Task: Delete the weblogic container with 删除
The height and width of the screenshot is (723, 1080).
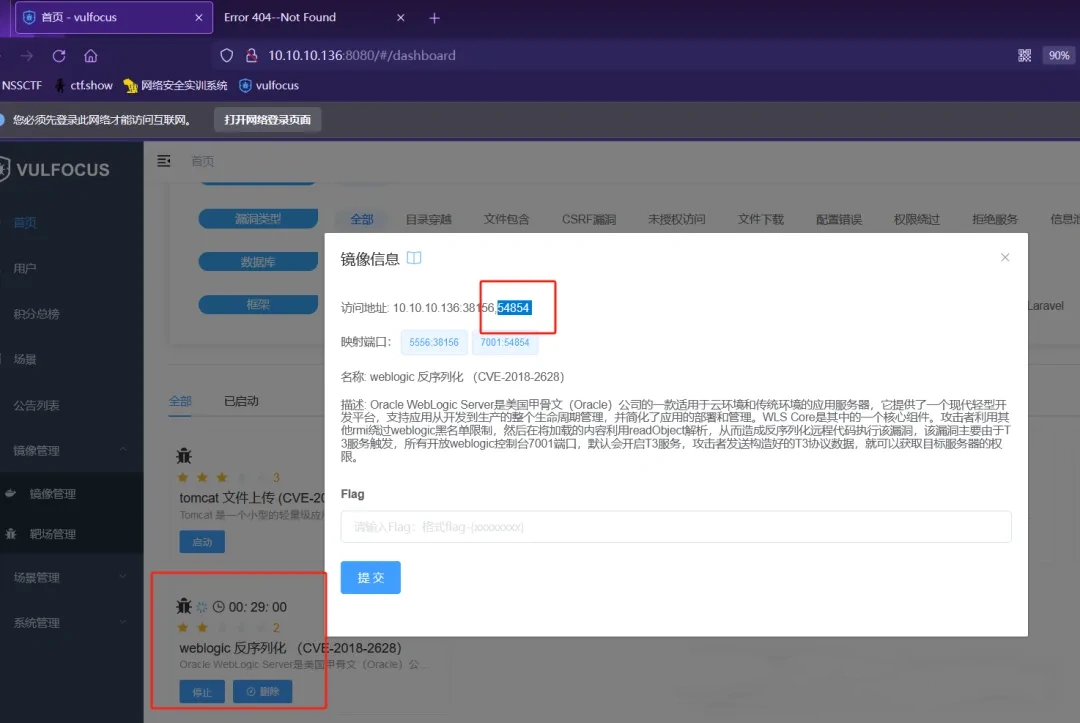Action: pyautogui.click(x=262, y=692)
